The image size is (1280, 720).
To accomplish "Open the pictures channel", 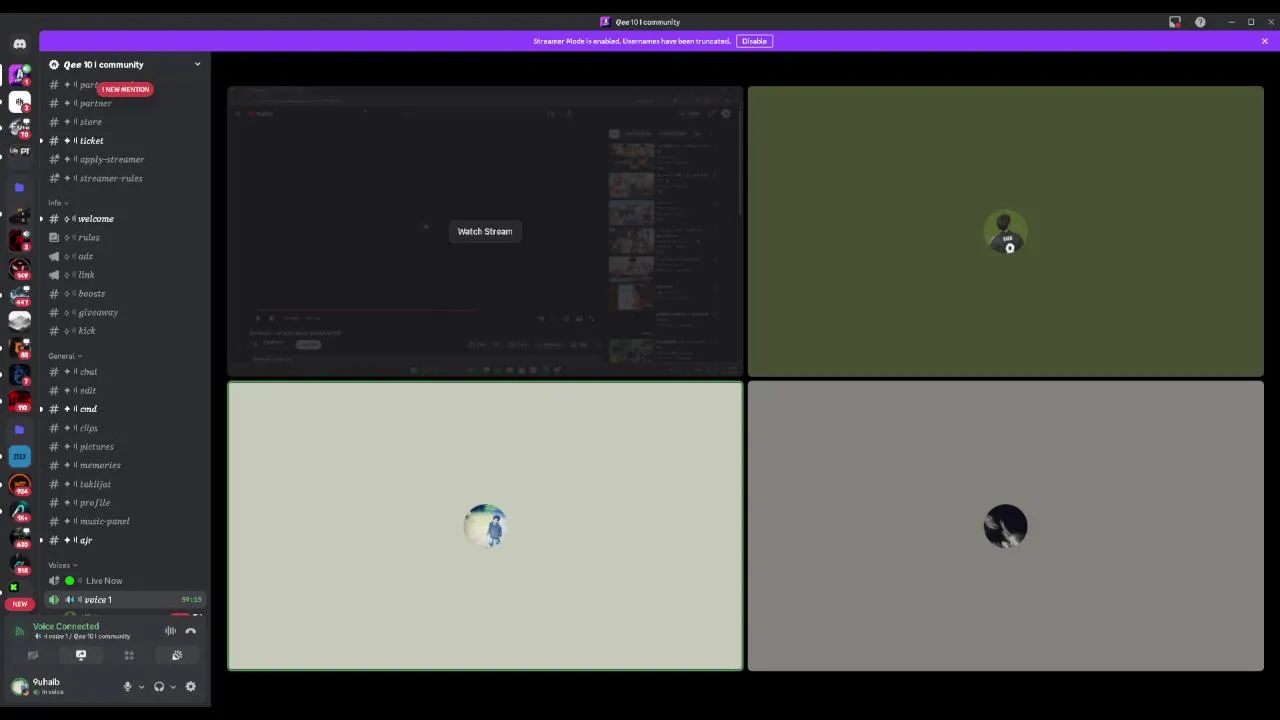I will [x=124, y=447].
